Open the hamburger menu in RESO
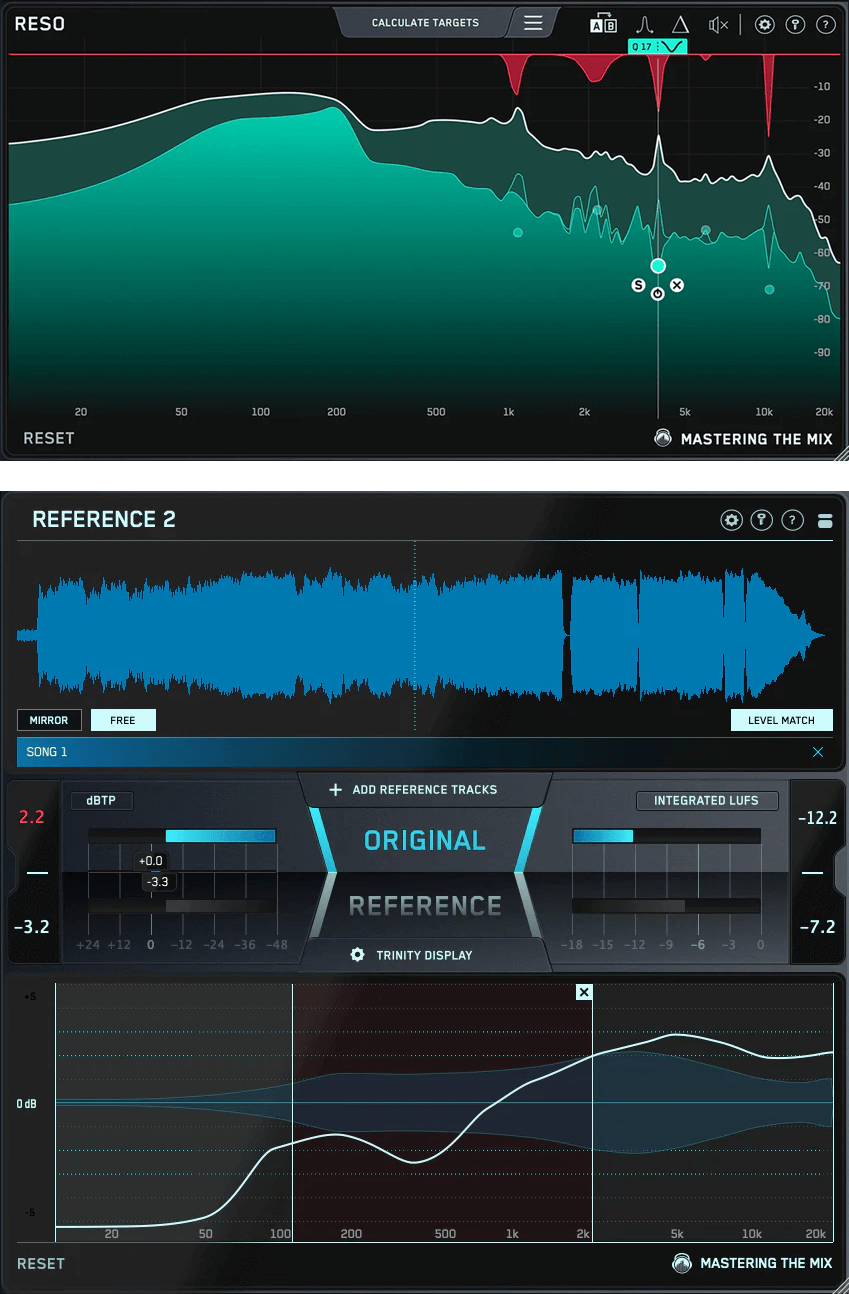Viewport: 849px width, 1294px height. click(x=533, y=23)
